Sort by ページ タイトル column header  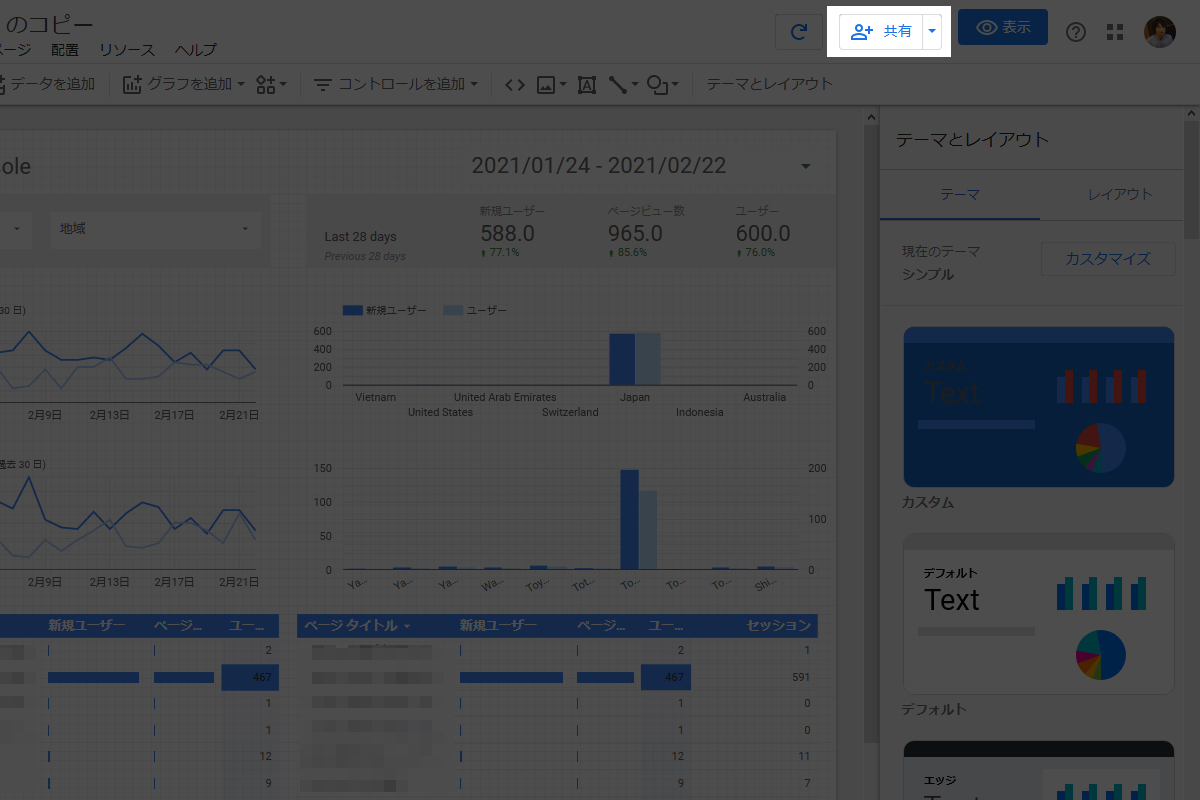(357, 626)
